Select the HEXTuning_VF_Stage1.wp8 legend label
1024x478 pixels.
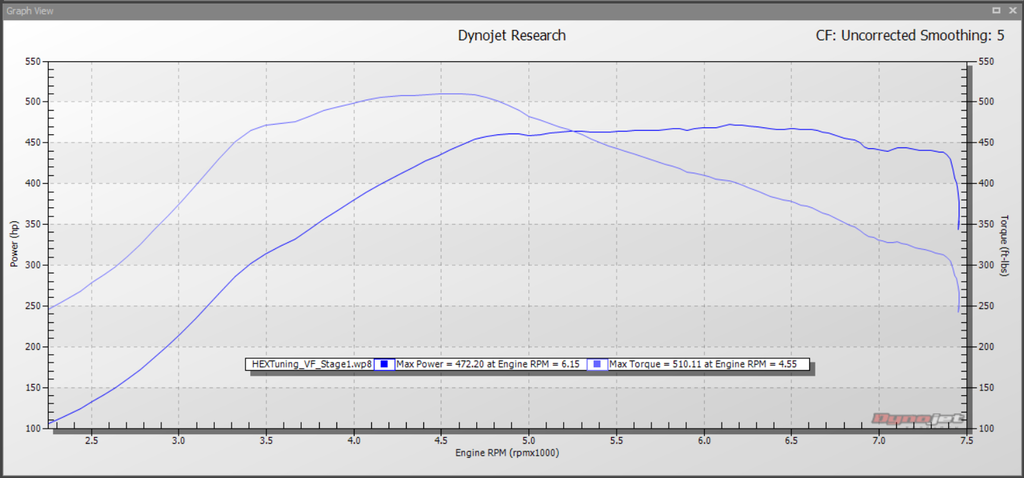click(308, 365)
